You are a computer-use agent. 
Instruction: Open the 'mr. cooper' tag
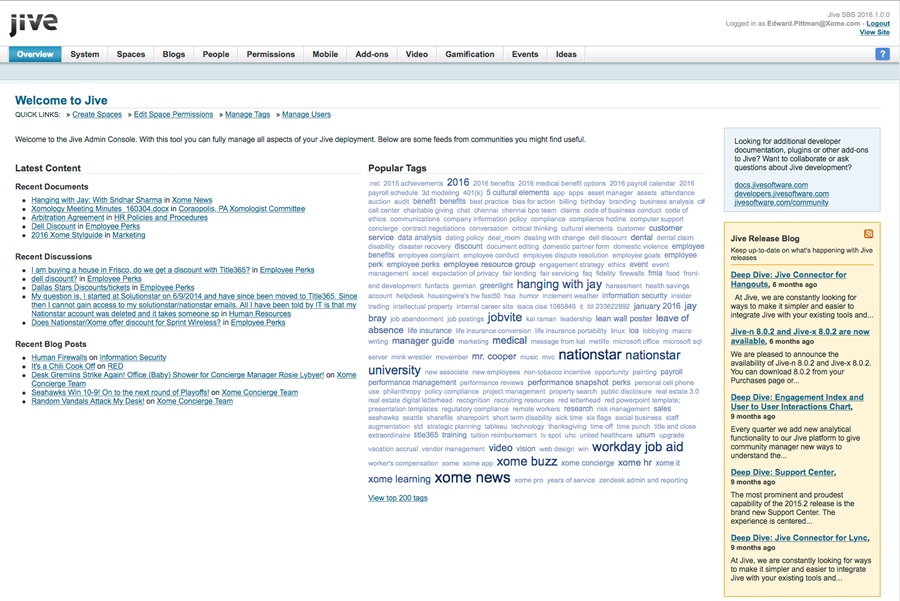click(x=494, y=356)
